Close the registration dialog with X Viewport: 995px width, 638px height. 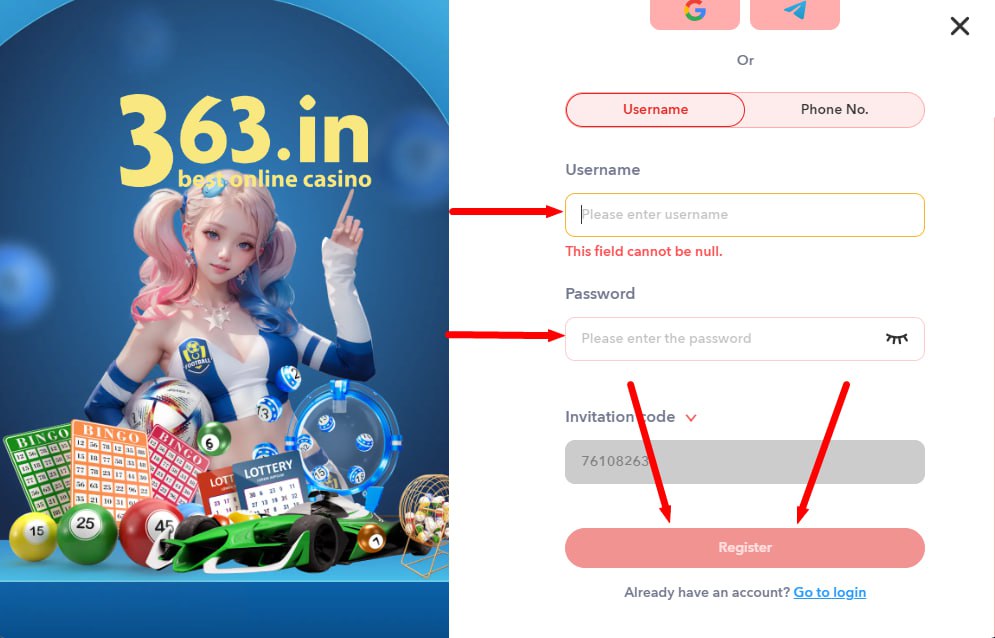[x=959, y=26]
